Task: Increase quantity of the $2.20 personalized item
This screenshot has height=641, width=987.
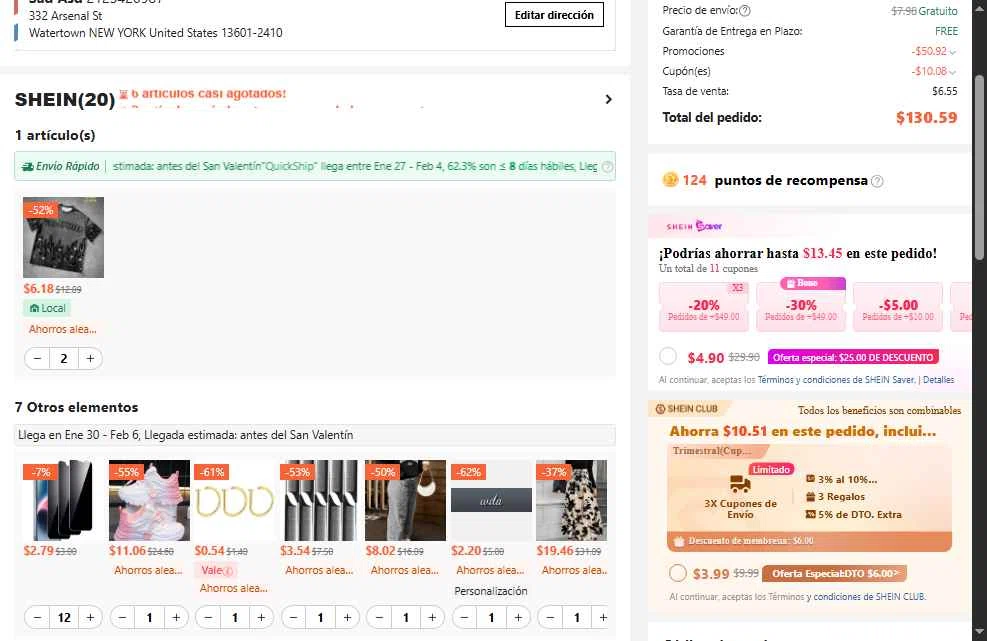Action: pos(518,618)
